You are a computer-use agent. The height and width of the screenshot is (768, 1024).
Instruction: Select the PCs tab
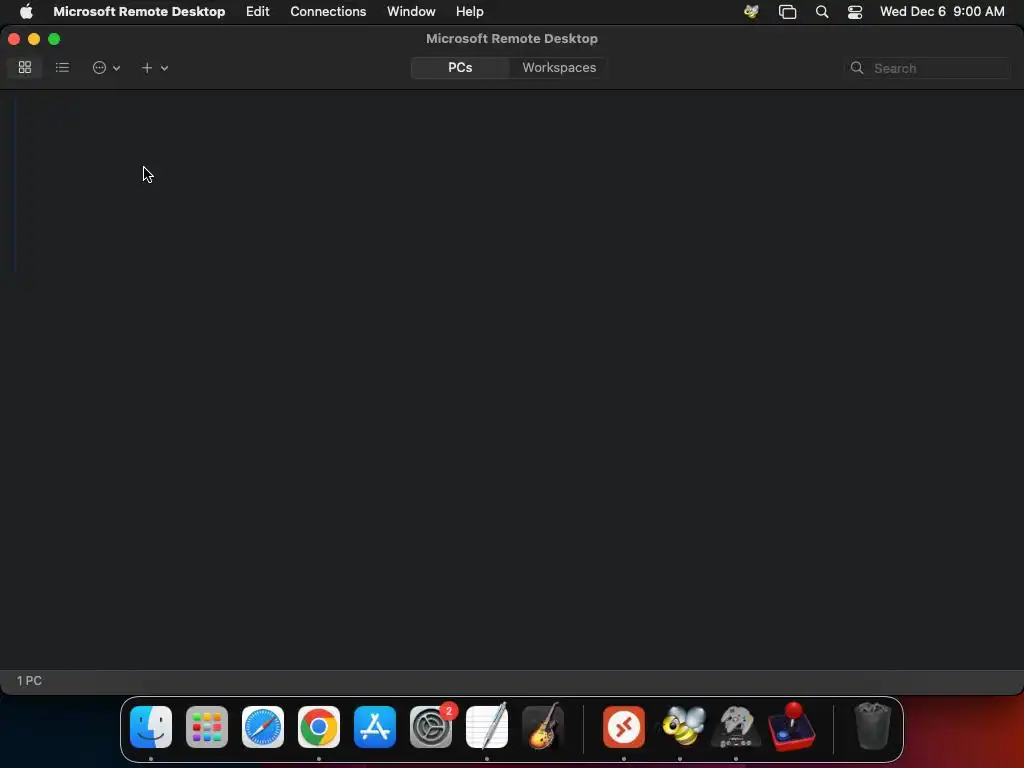460,67
